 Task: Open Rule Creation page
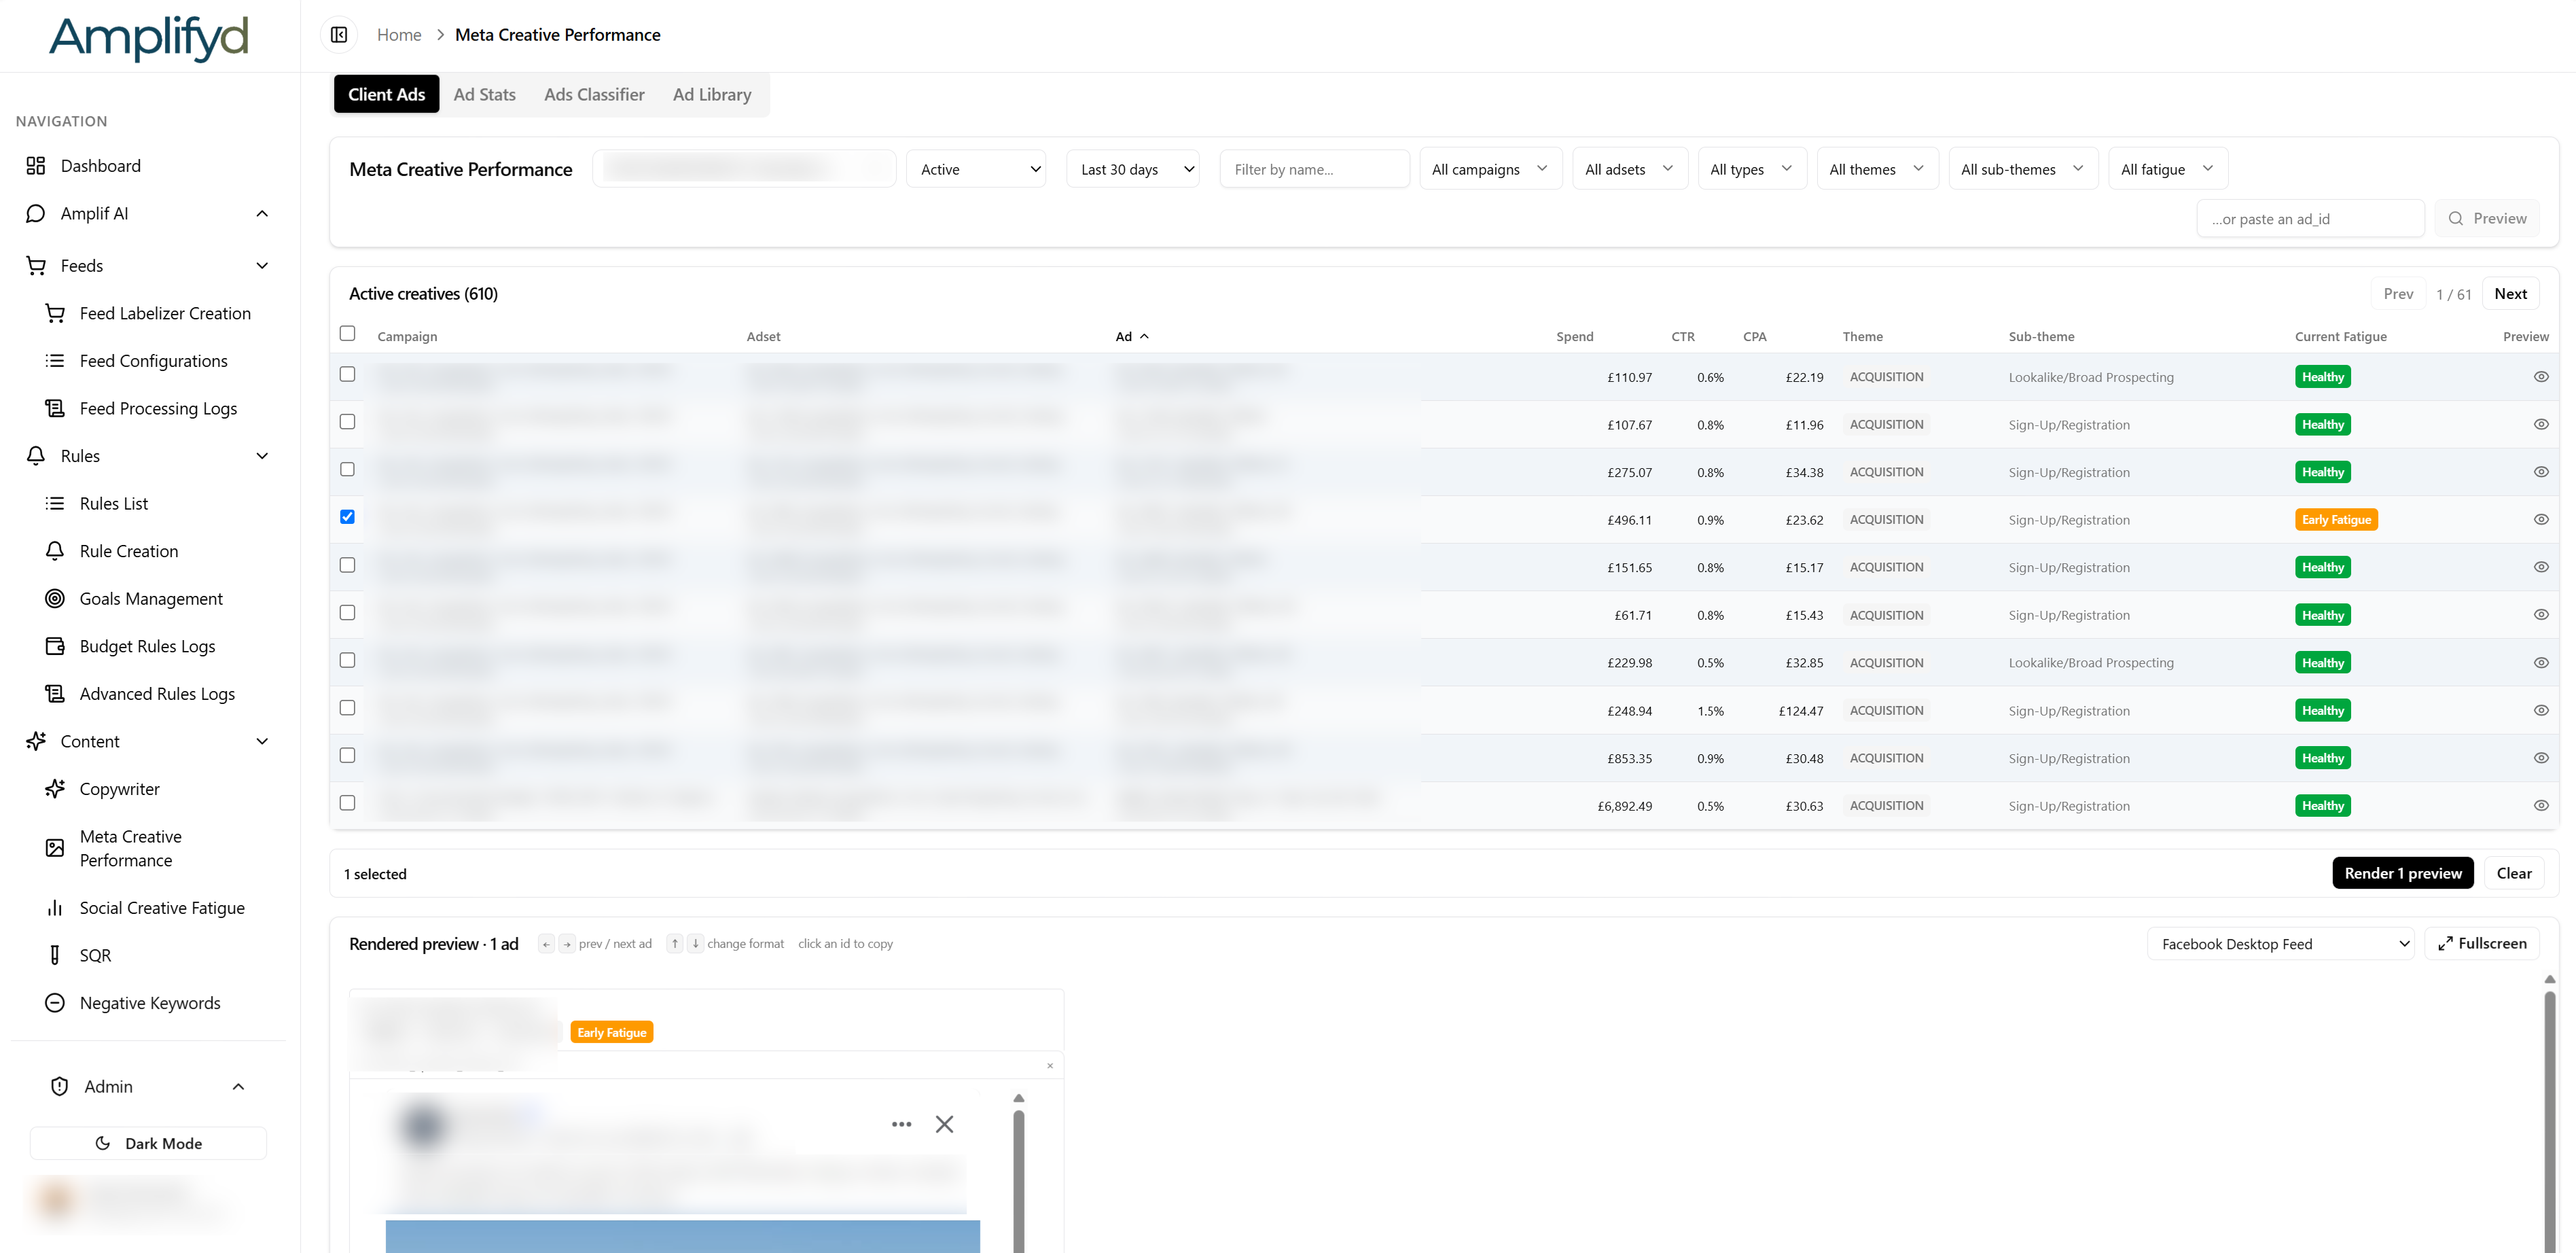128,551
